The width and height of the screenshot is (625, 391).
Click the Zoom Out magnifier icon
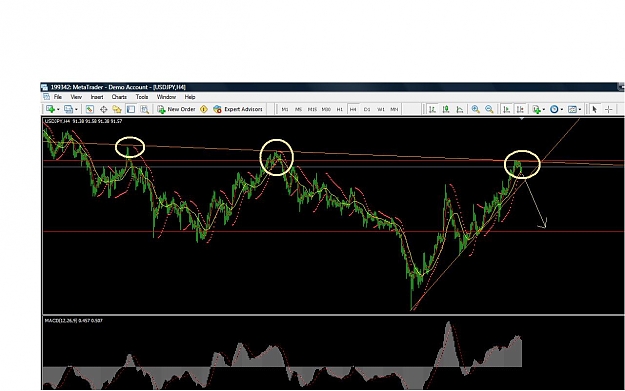click(489, 109)
